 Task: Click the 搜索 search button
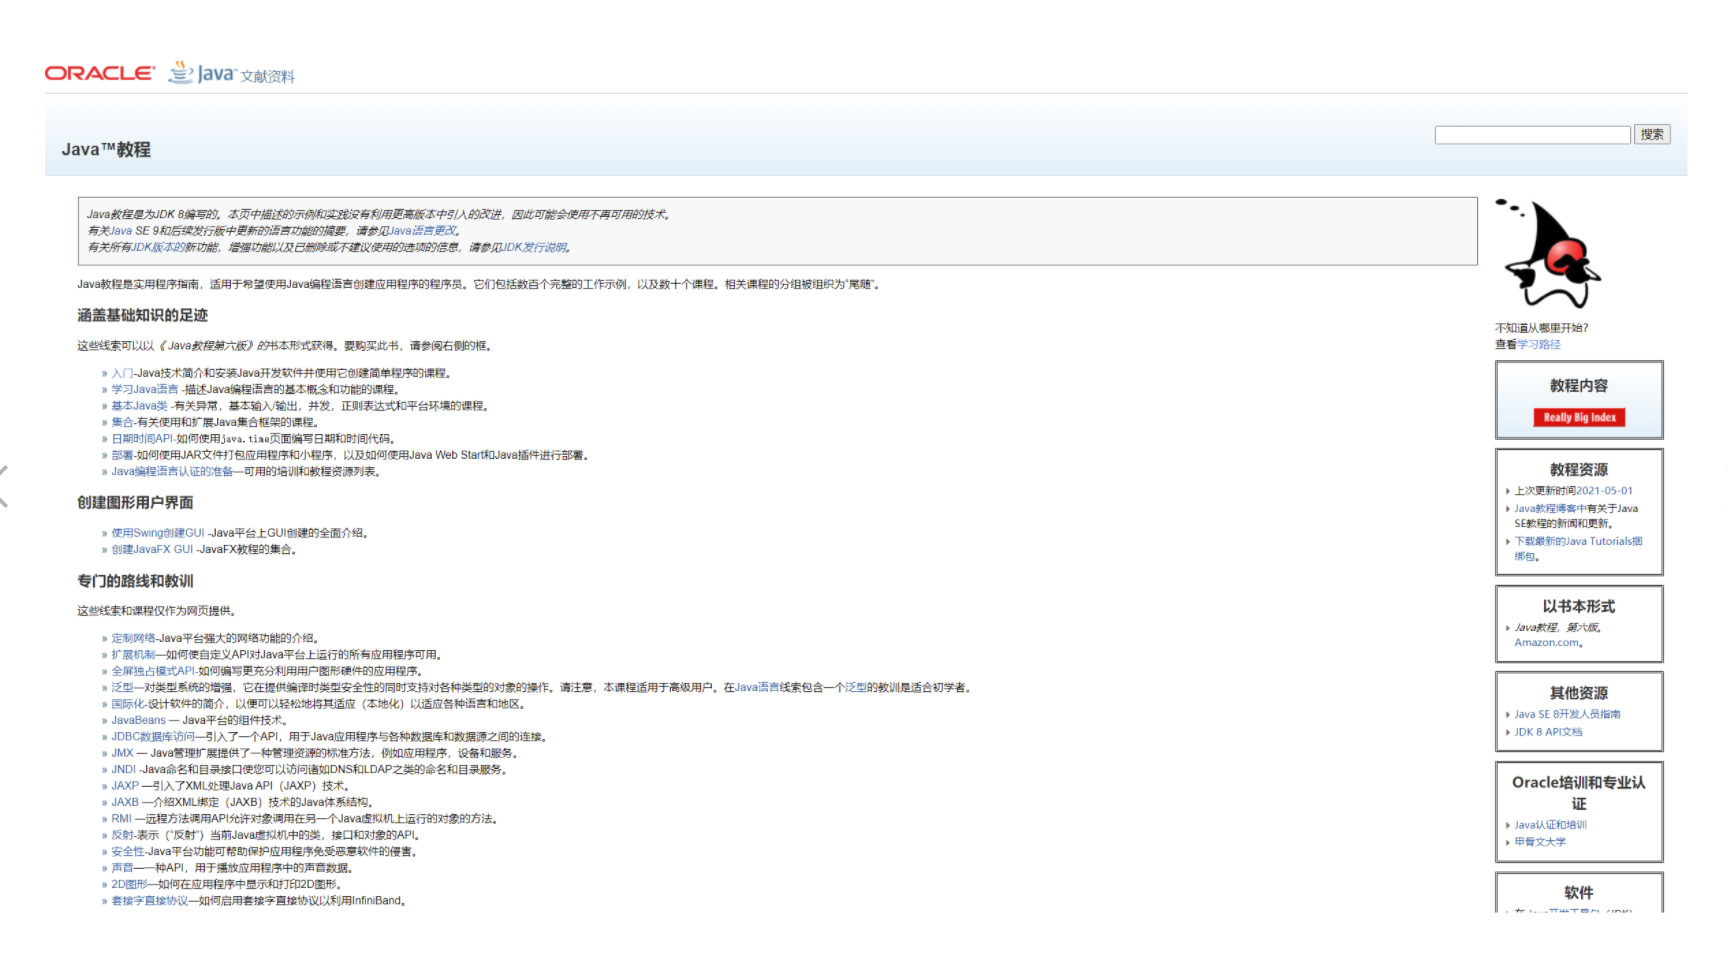coord(1652,135)
